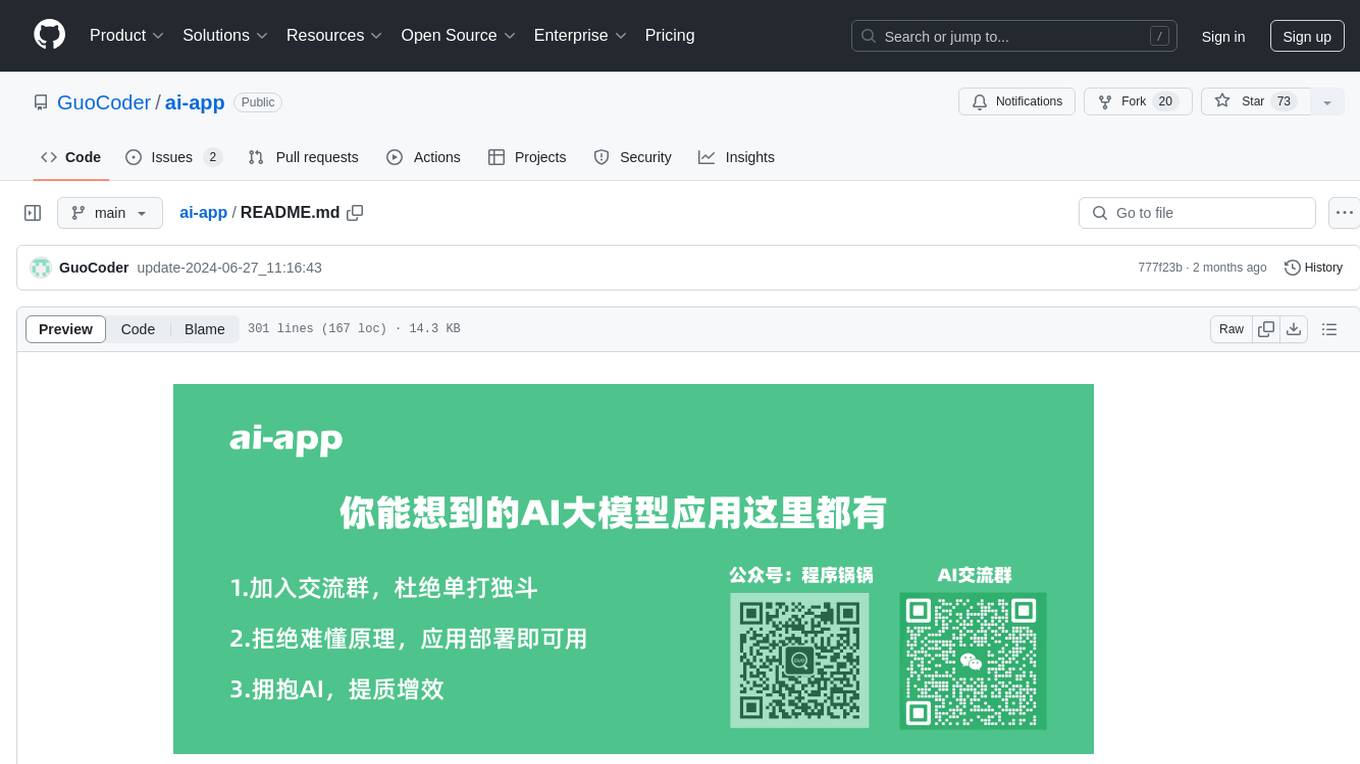Open commit message update-2024-06-27_11:16:43
This screenshot has height=764, width=1360.
click(229, 268)
